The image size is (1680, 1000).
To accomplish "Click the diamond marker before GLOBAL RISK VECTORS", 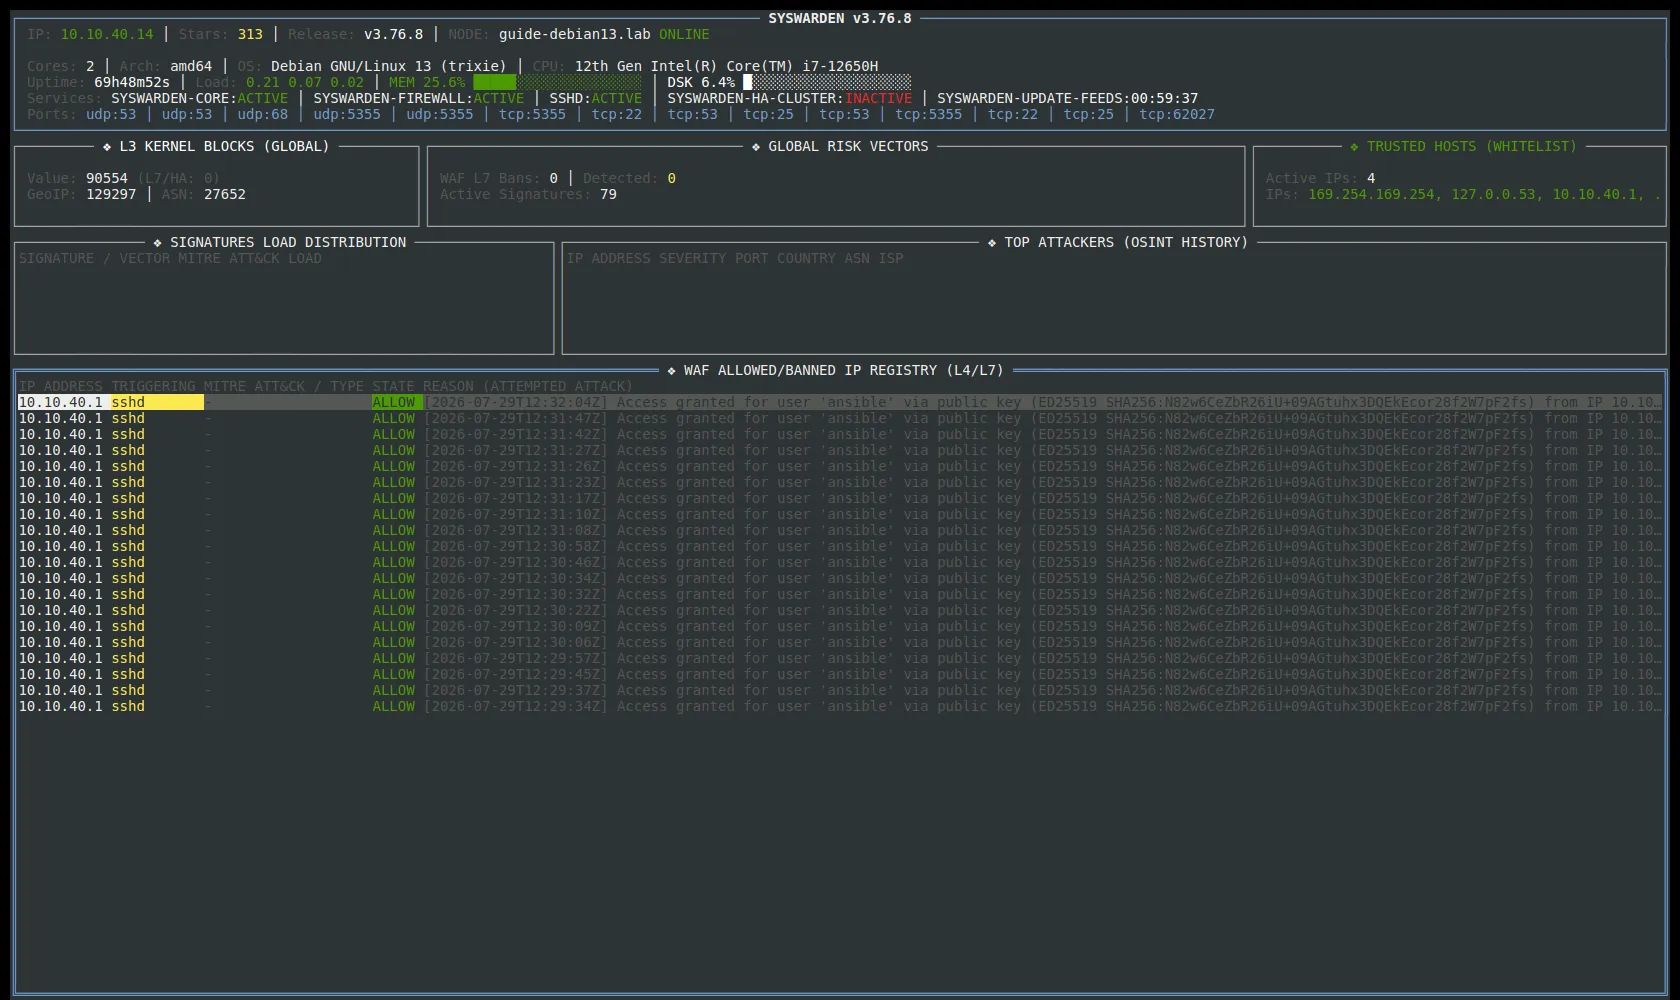I will (x=756, y=147).
